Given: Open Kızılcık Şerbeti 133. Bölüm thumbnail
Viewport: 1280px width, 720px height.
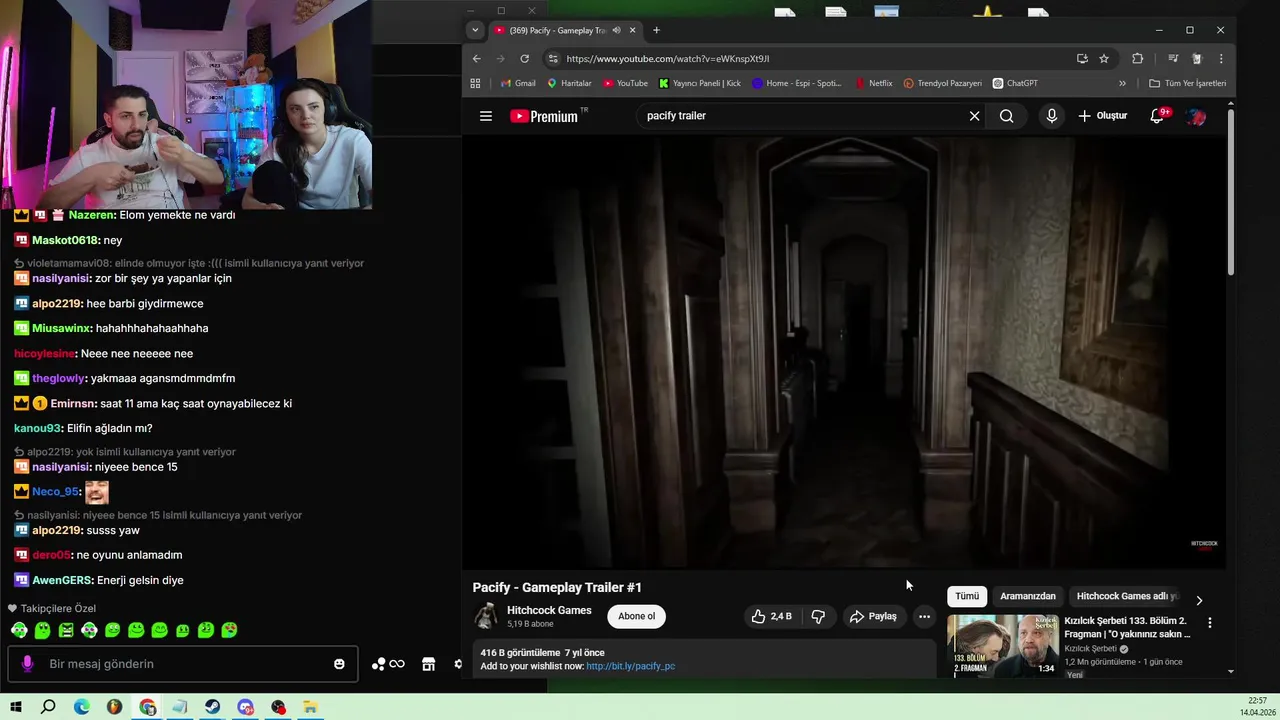Looking at the screenshot, I should (x=1003, y=646).
